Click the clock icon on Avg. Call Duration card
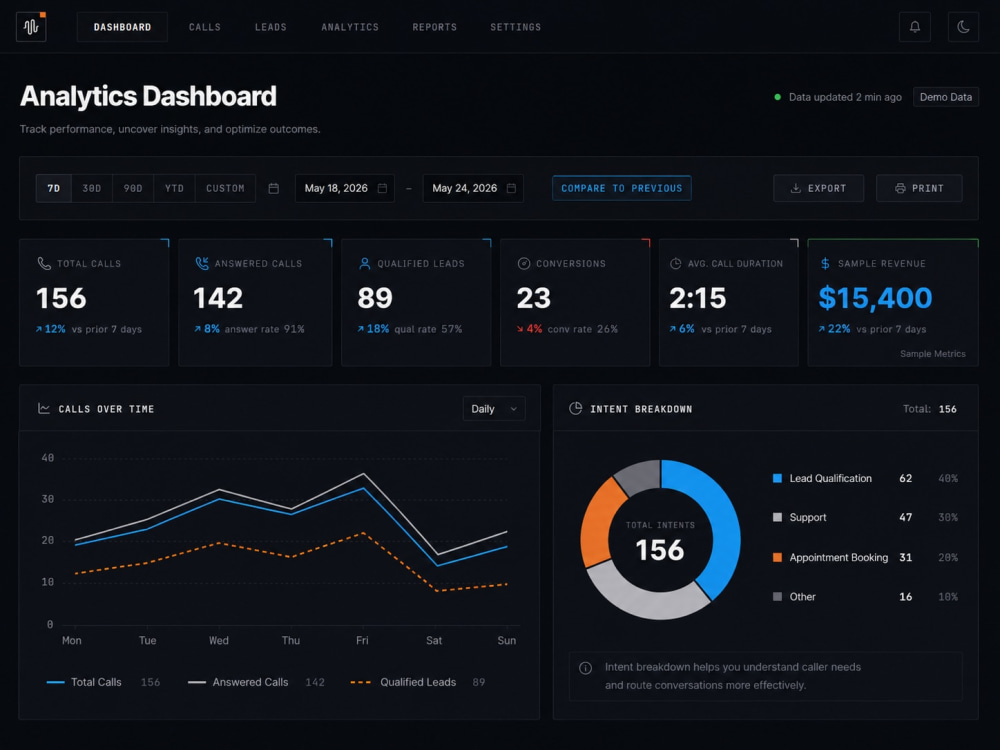The image size is (1000, 750). coord(675,263)
